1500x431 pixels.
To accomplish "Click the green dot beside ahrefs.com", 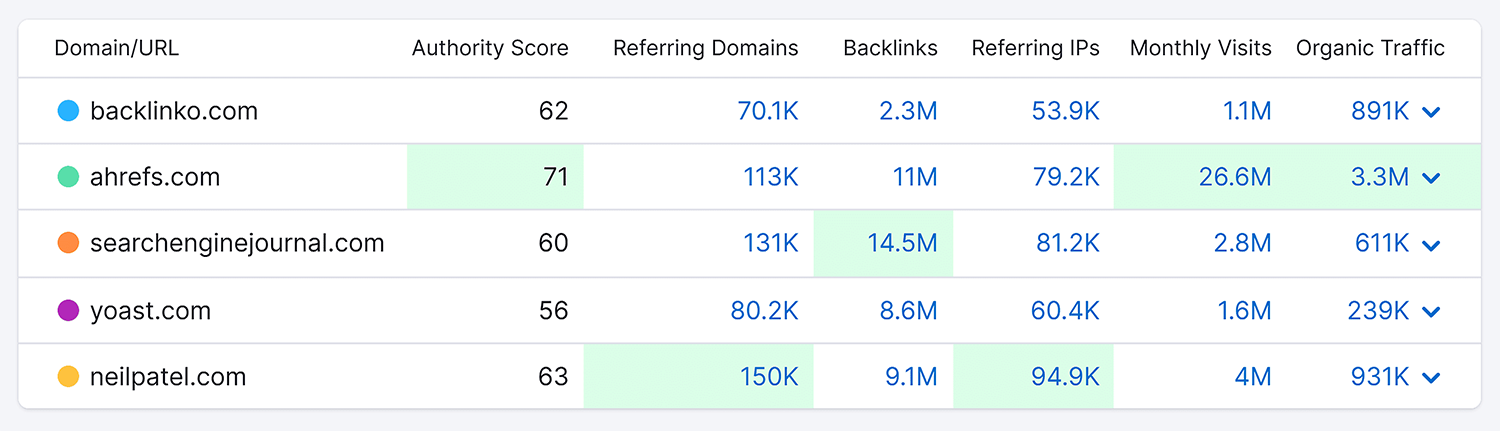I will [x=68, y=177].
